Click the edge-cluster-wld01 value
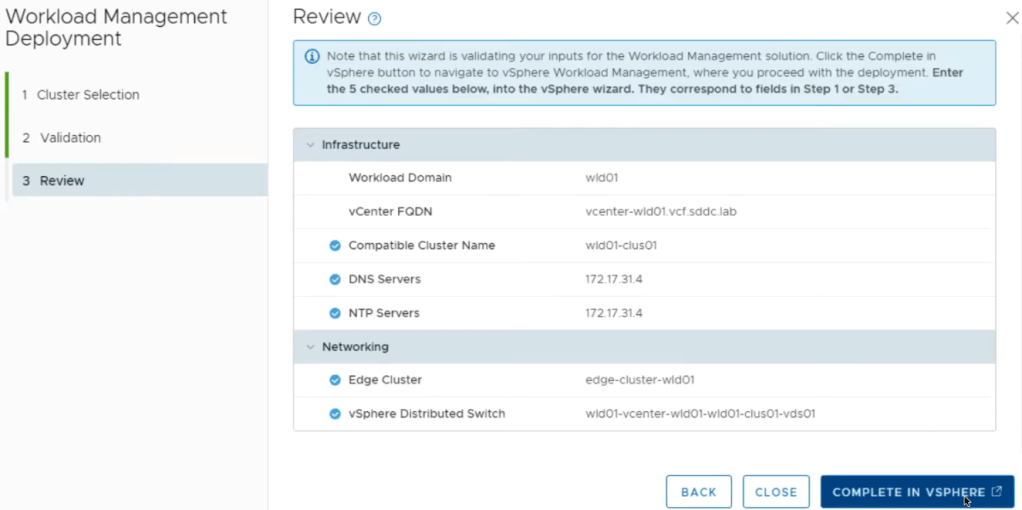 [640, 380]
